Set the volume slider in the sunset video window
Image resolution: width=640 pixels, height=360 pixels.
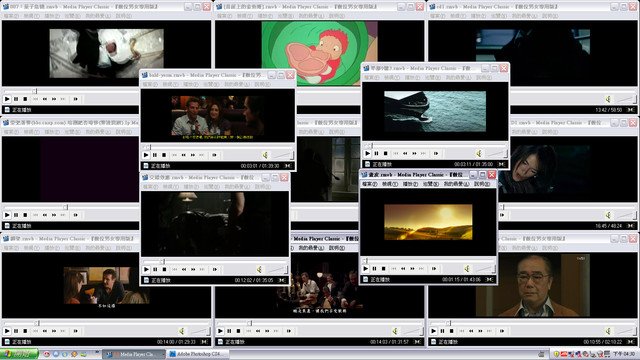[484, 269]
